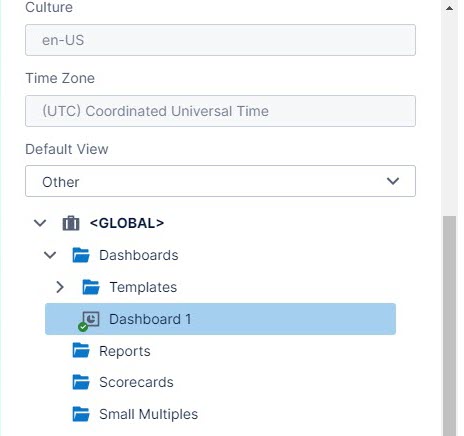Click the Reports folder icon

(81, 350)
